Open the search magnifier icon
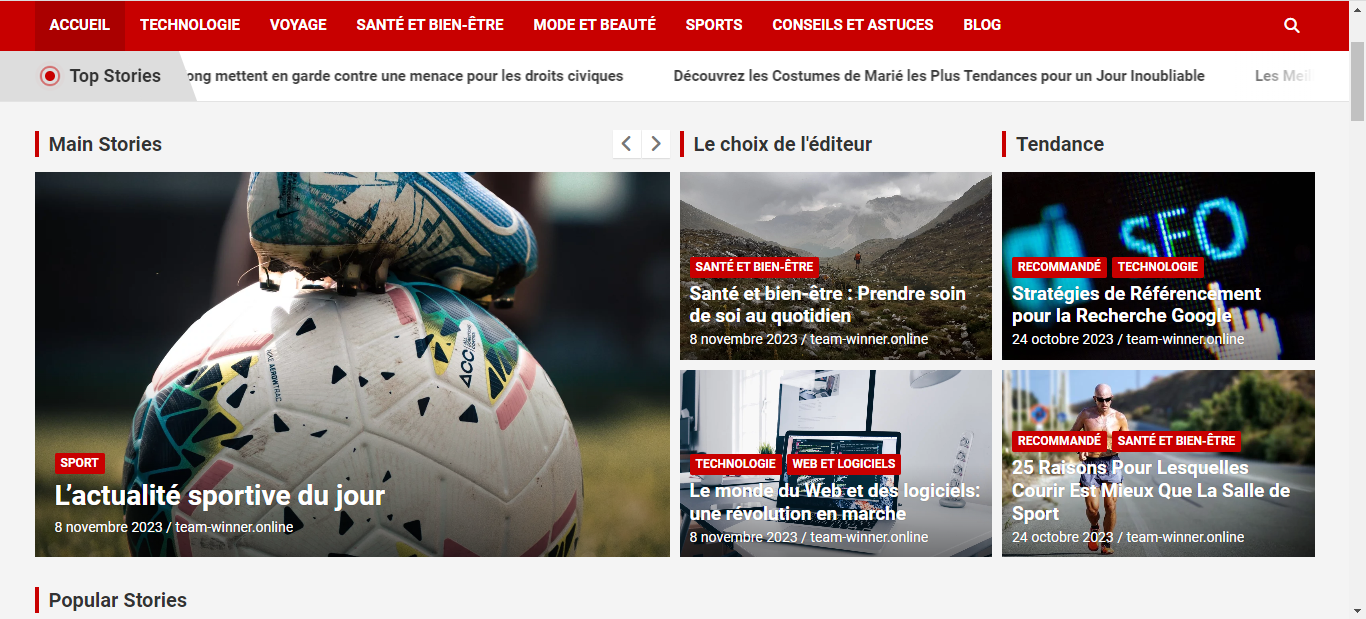Viewport: 1366px width, 619px height. click(1292, 25)
